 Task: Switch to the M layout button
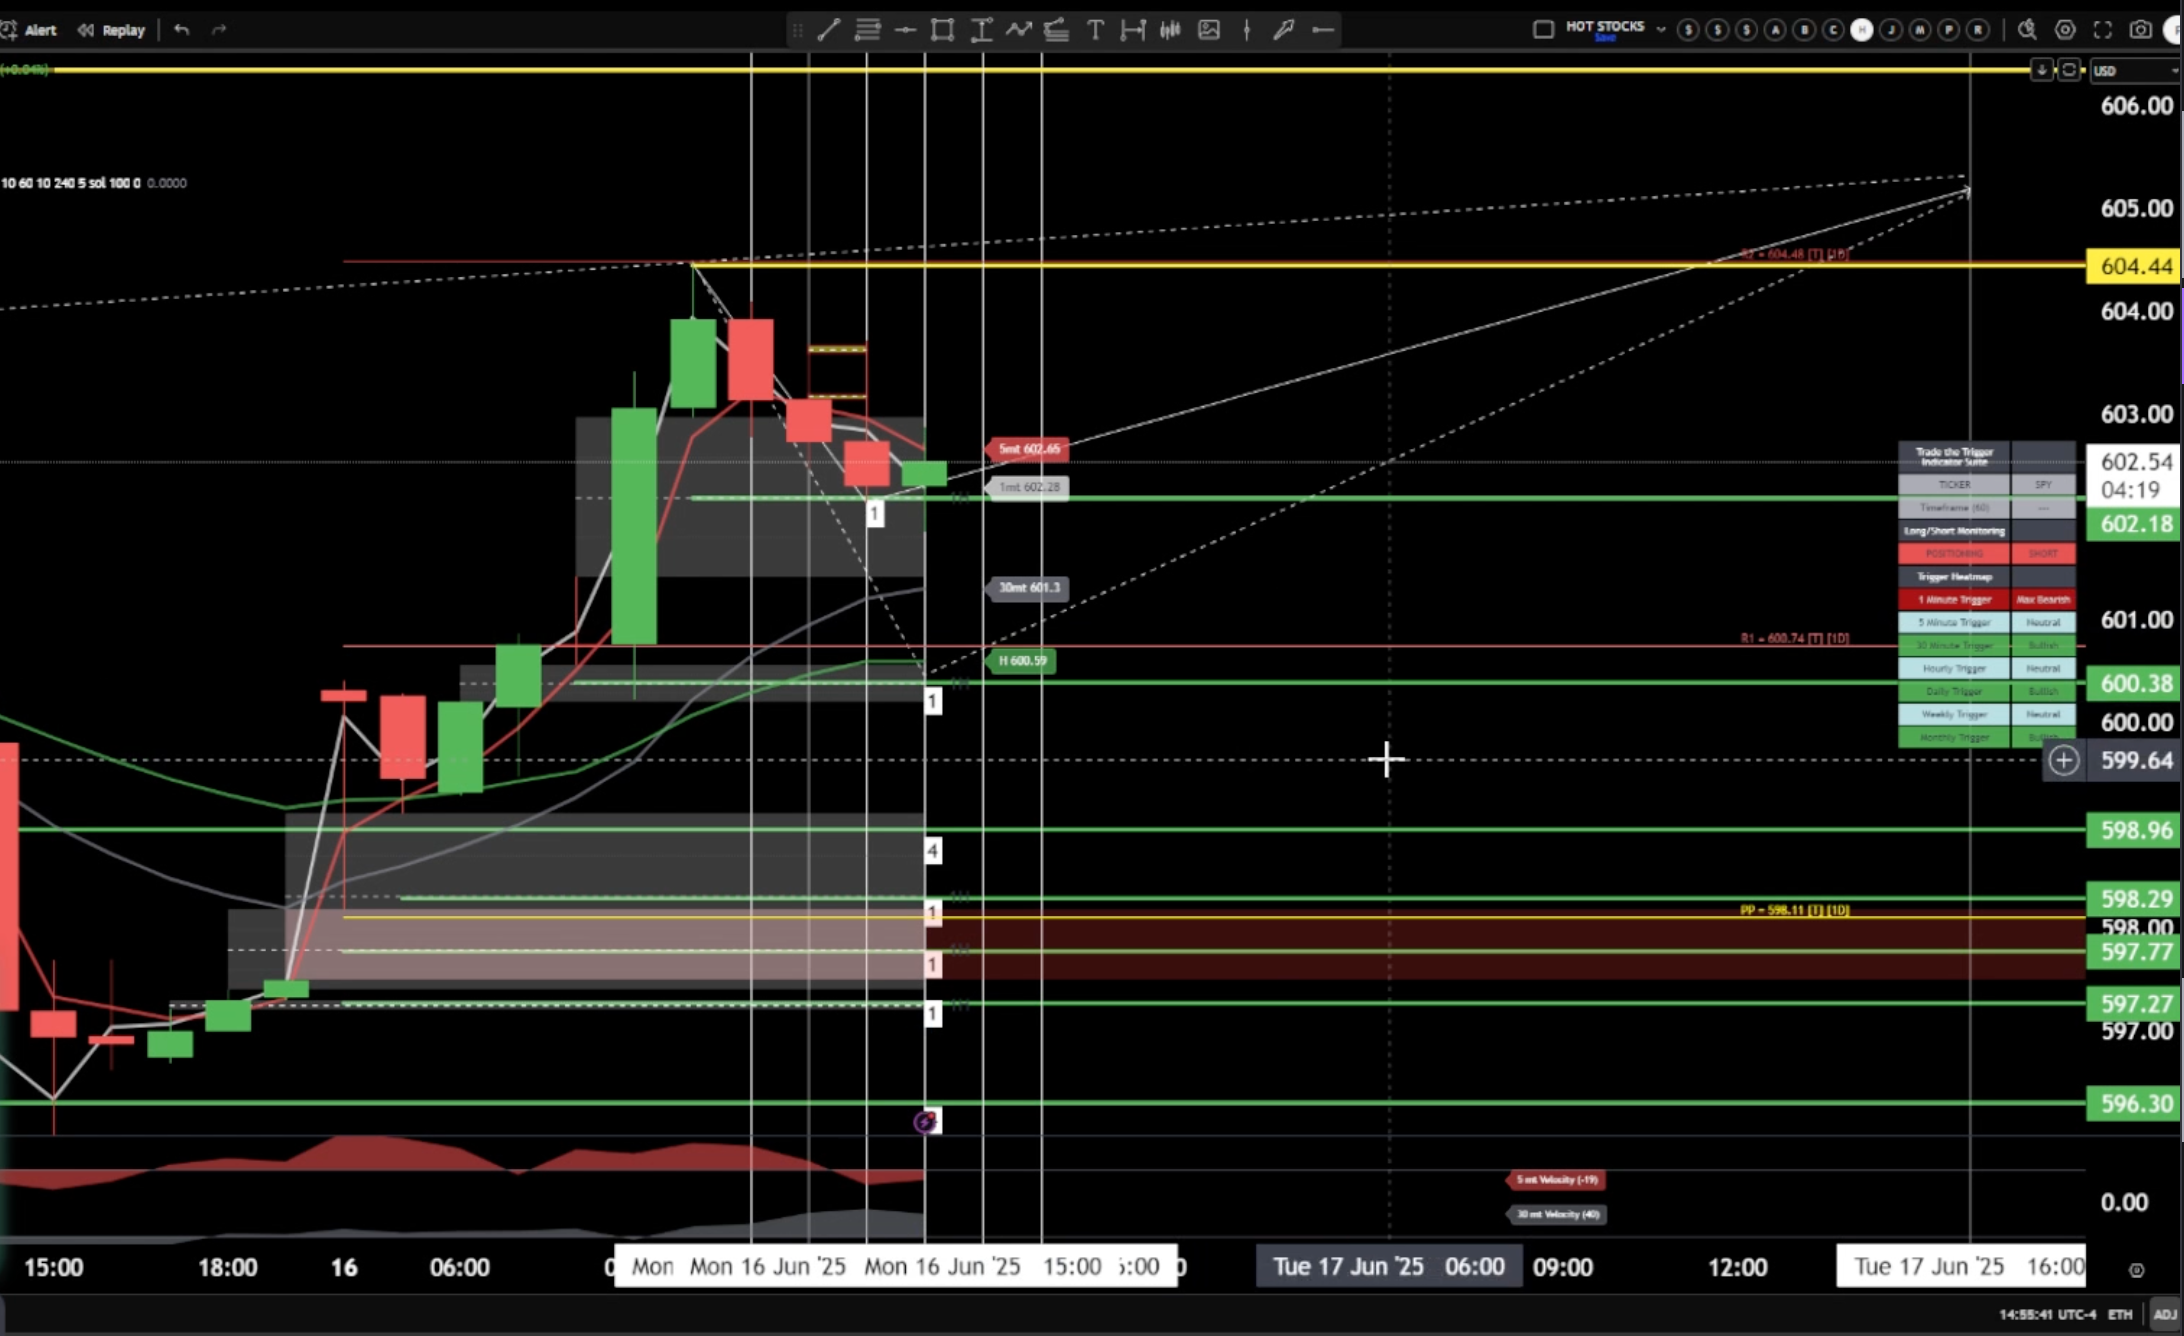[1919, 30]
